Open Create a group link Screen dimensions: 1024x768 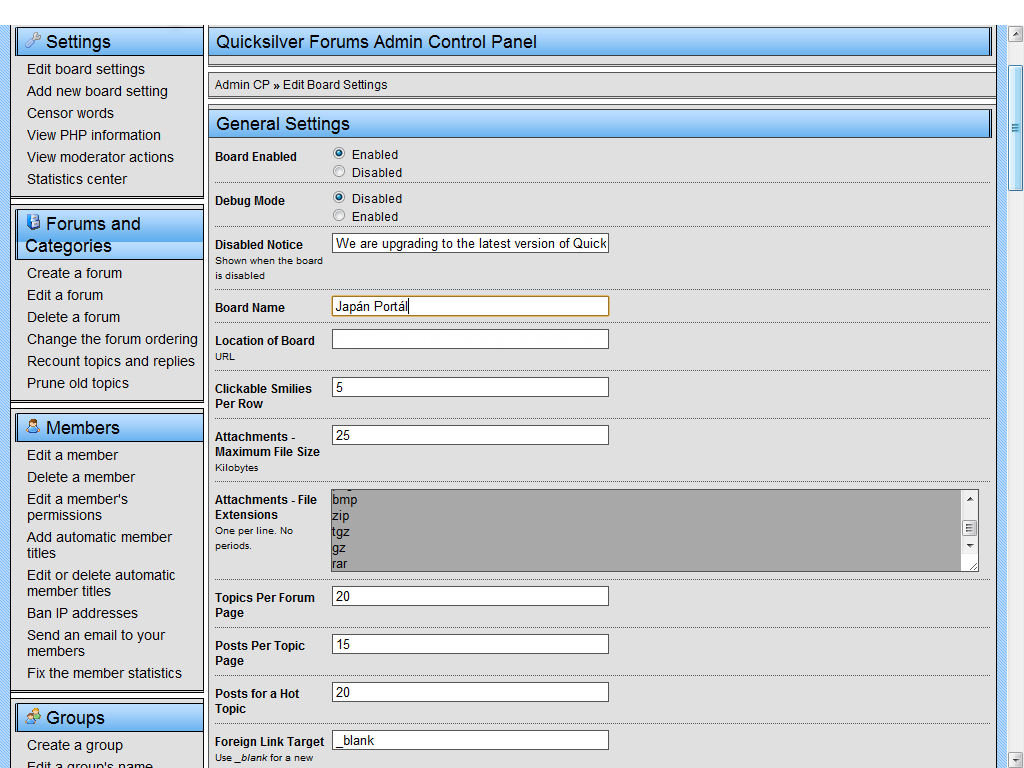(x=74, y=745)
